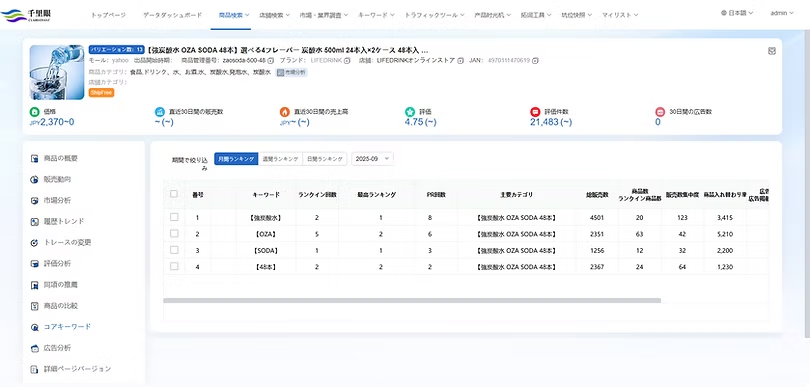The width and height of the screenshot is (810, 387).
Task: Open the admin account dropdown
Action: click(x=782, y=13)
